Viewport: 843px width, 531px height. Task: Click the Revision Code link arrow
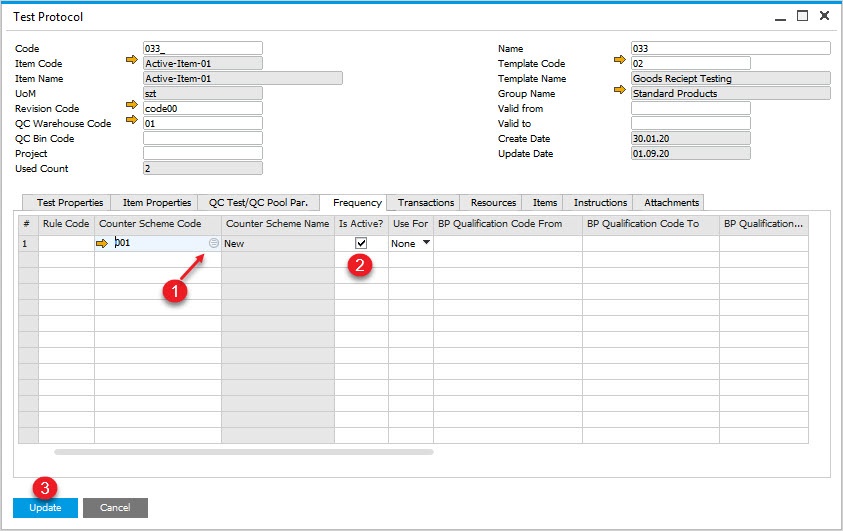(x=131, y=107)
